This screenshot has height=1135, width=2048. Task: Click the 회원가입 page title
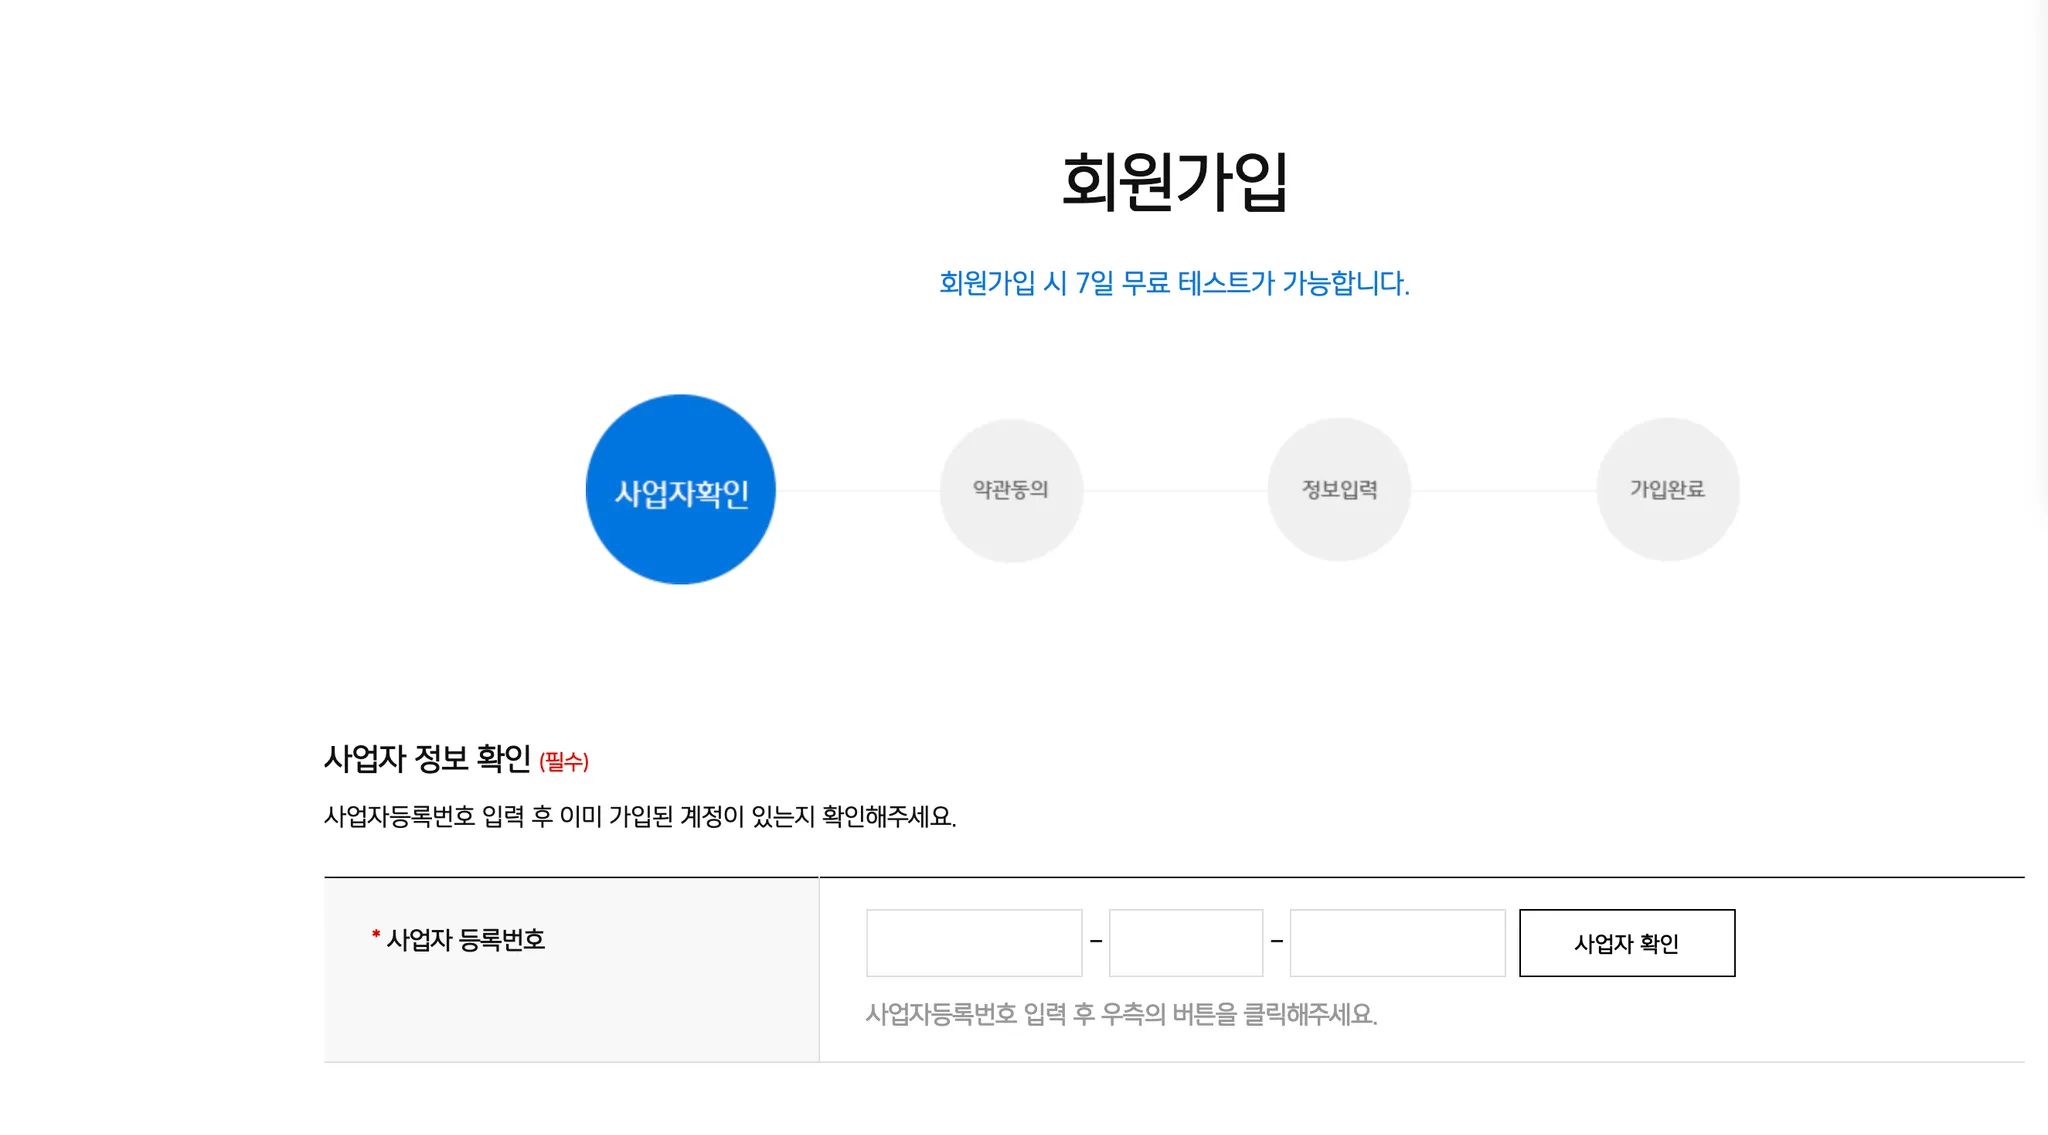click(x=1174, y=182)
